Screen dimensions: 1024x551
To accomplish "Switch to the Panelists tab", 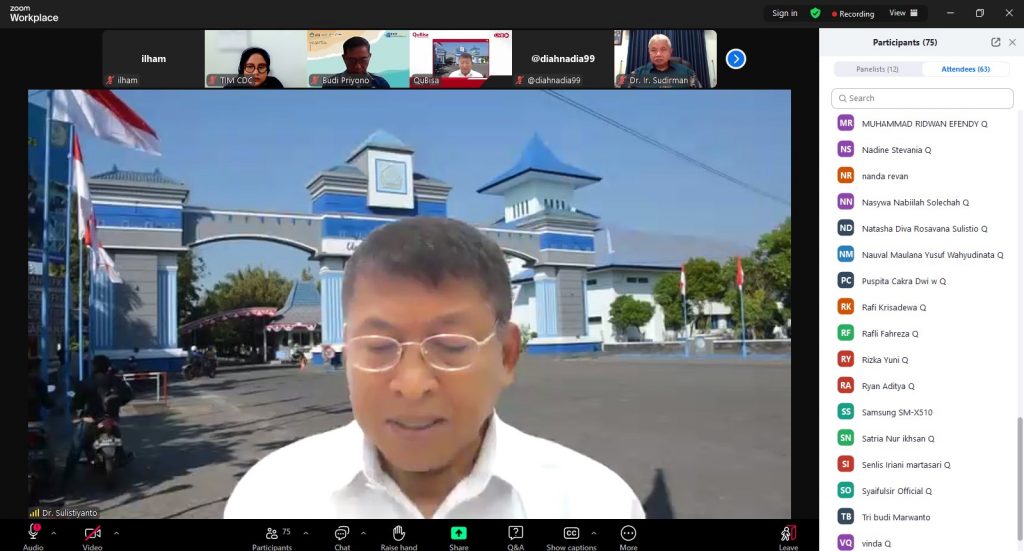I will 878,69.
